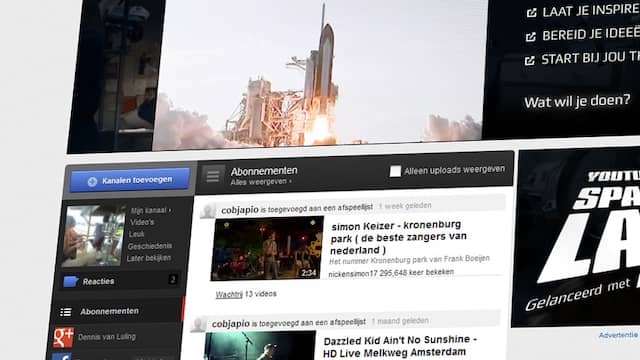Open the simon Keizer kronenburg park video thumbnail
Image resolution: width=640 pixels, height=360 pixels.
click(267, 249)
